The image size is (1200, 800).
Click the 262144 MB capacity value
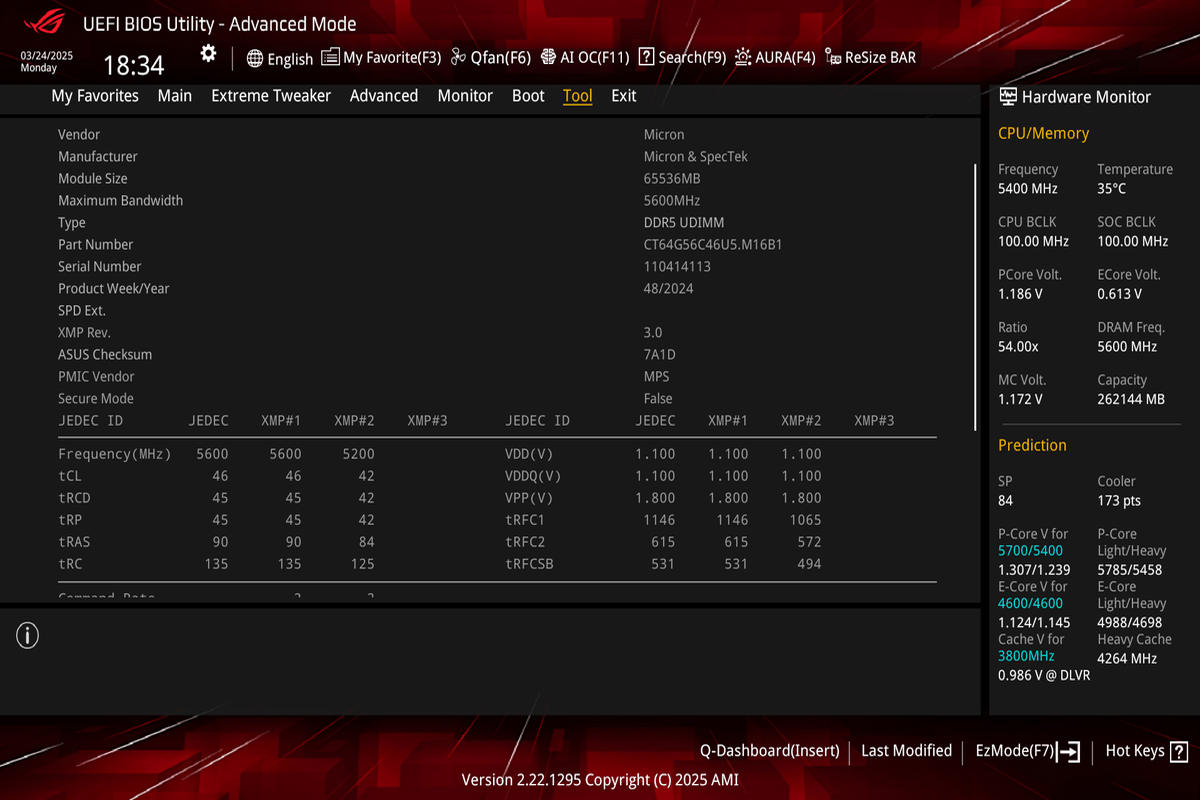tap(1131, 399)
